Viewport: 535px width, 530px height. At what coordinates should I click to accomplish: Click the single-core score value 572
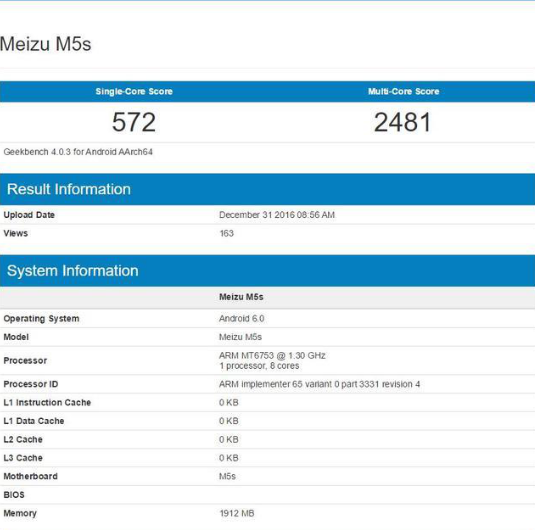pos(134,122)
